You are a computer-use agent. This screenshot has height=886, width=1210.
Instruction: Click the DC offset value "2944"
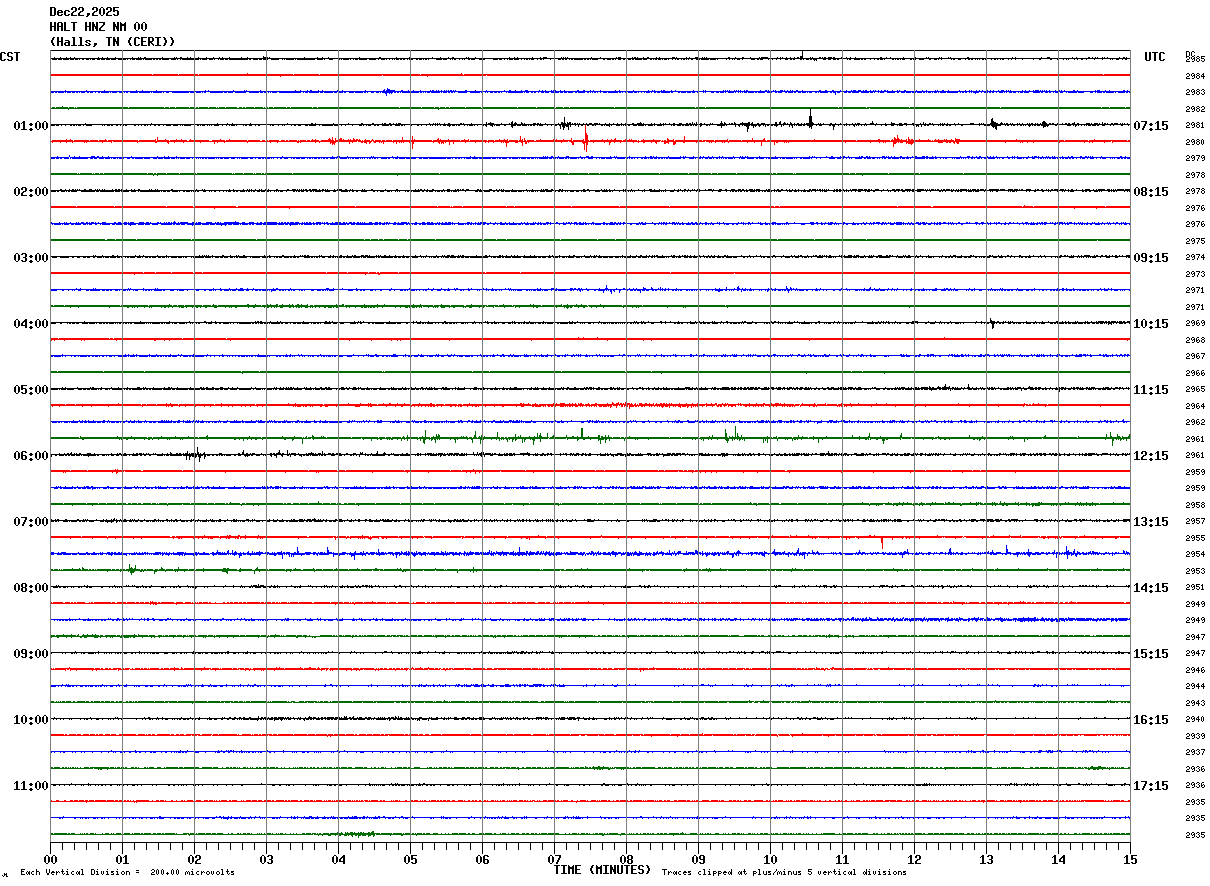pyautogui.click(x=1195, y=687)
